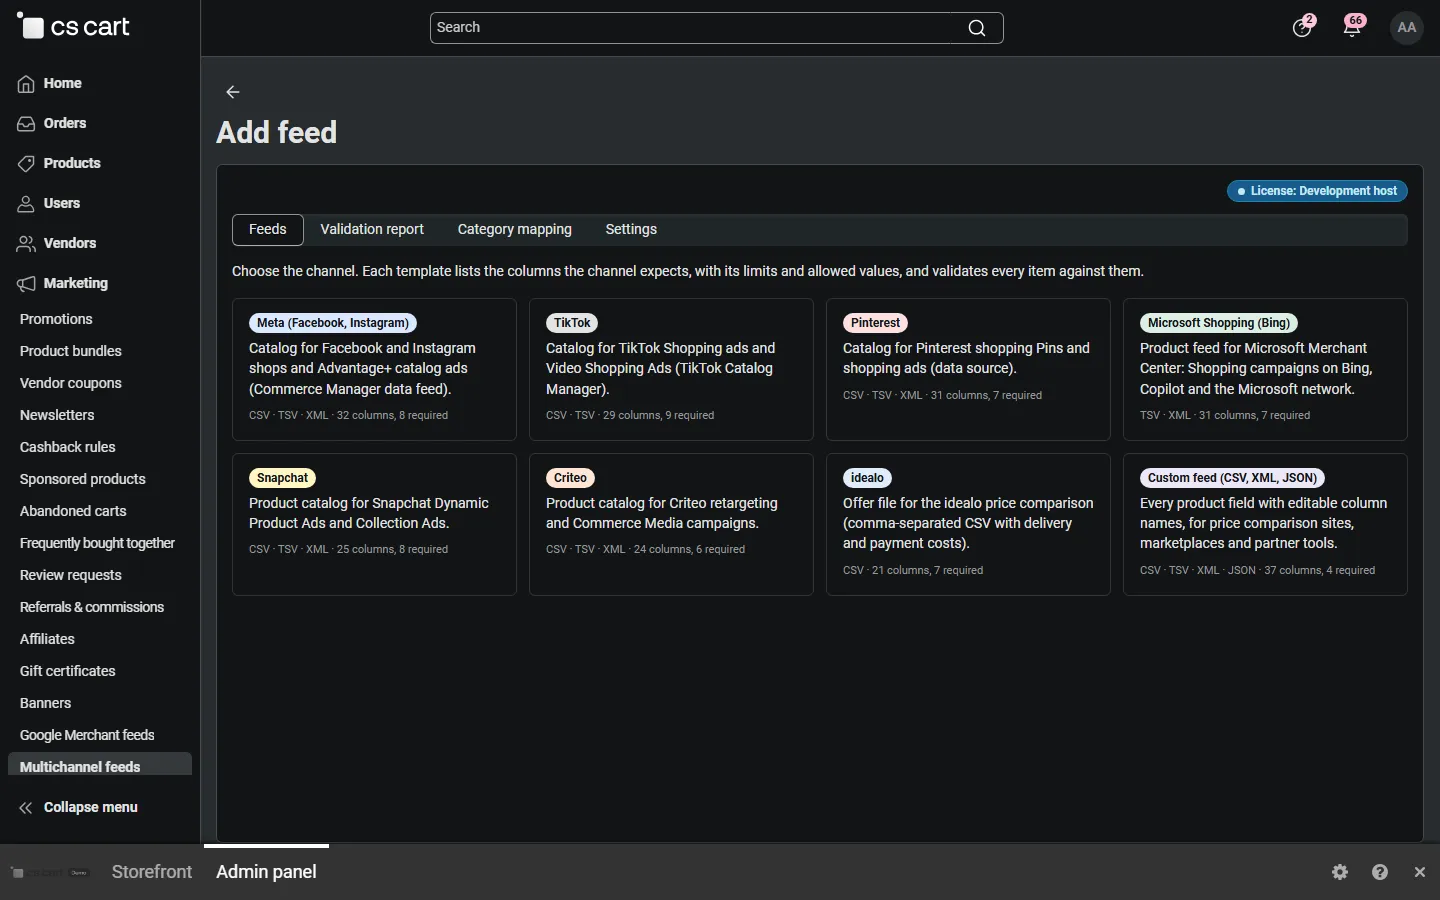Open Product bundles in the sidebar

[71, 352]
